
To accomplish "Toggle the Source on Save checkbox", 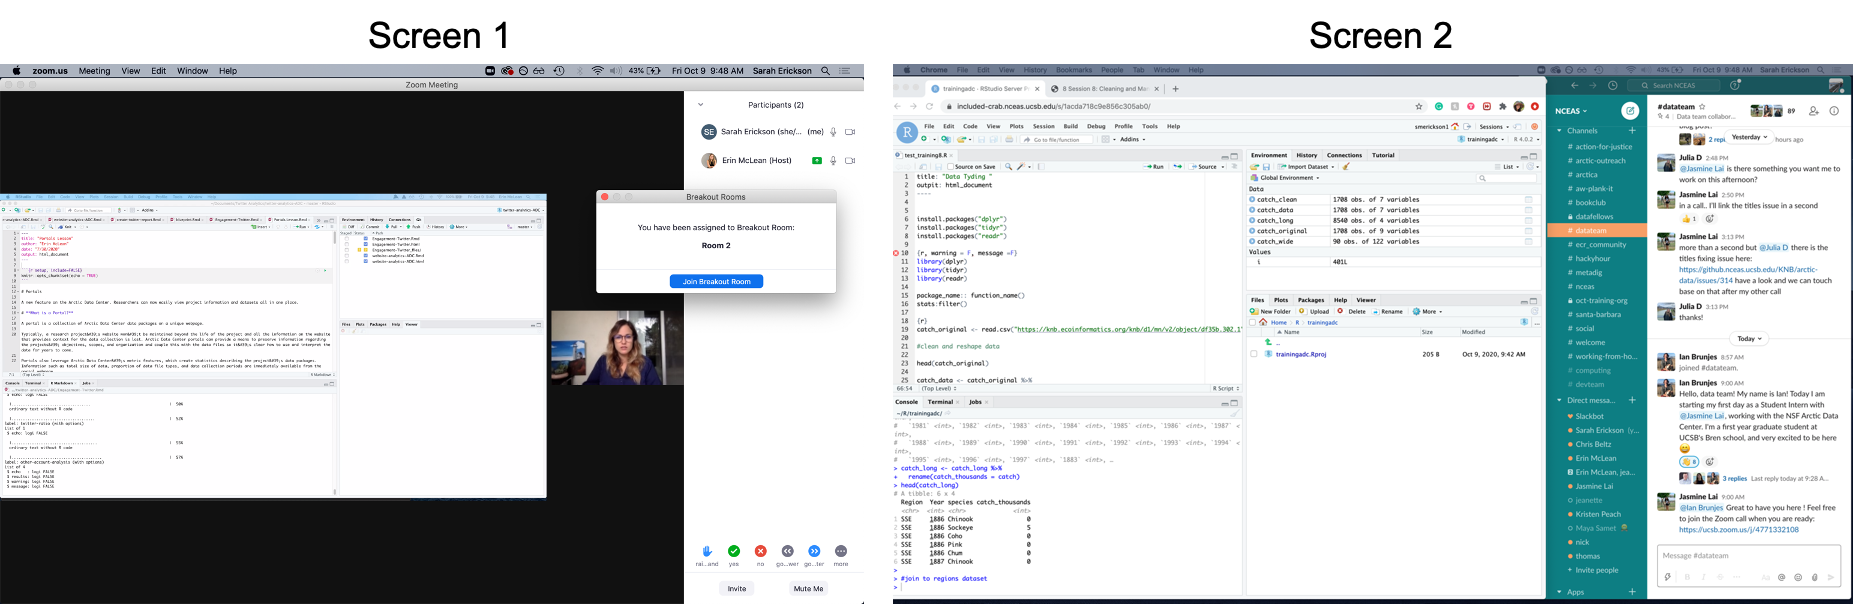I will [x=950, y=167].
